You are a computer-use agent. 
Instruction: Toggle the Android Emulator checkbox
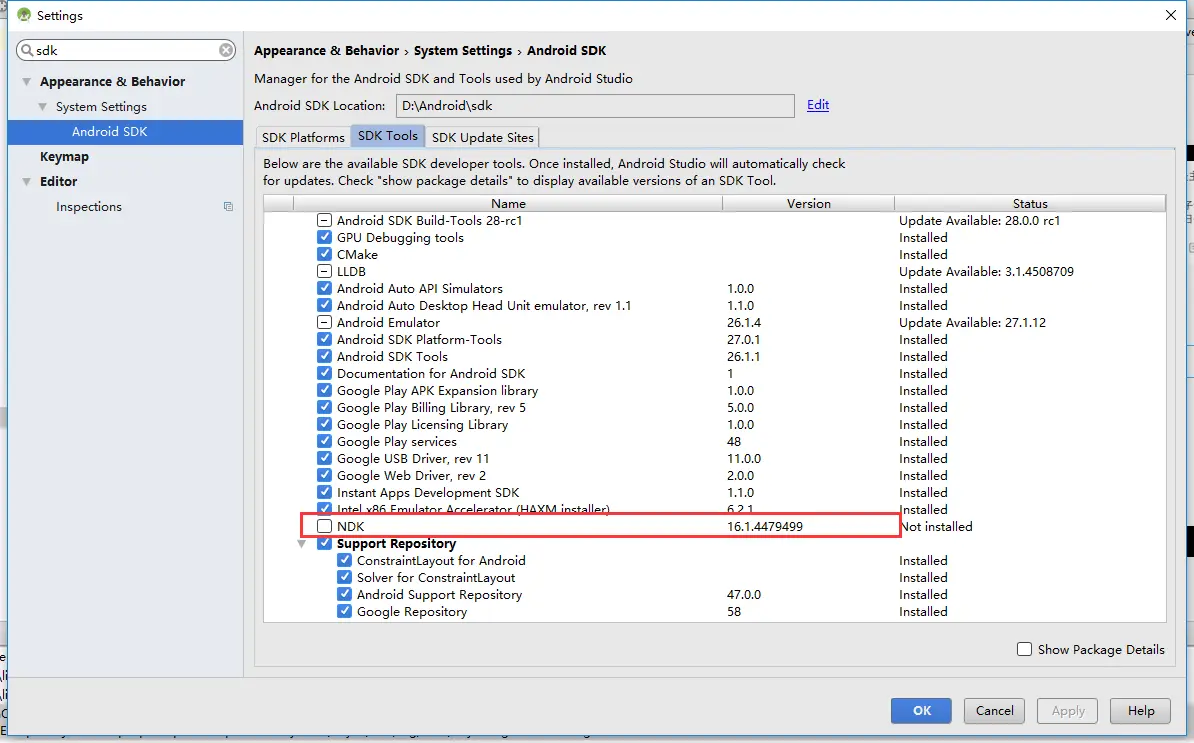pyautogui.click(x=324, y=322)
